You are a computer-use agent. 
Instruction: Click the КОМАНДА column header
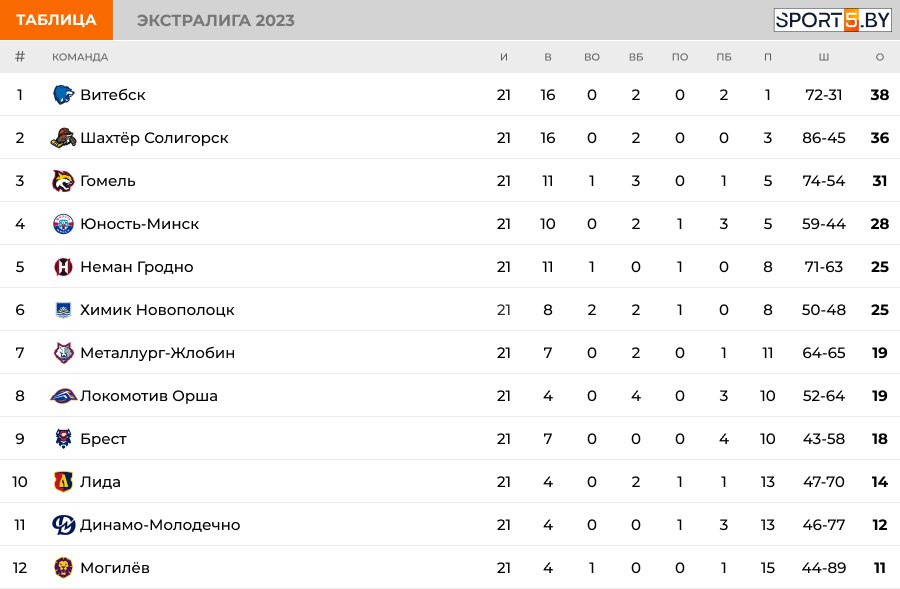[80, 57]
